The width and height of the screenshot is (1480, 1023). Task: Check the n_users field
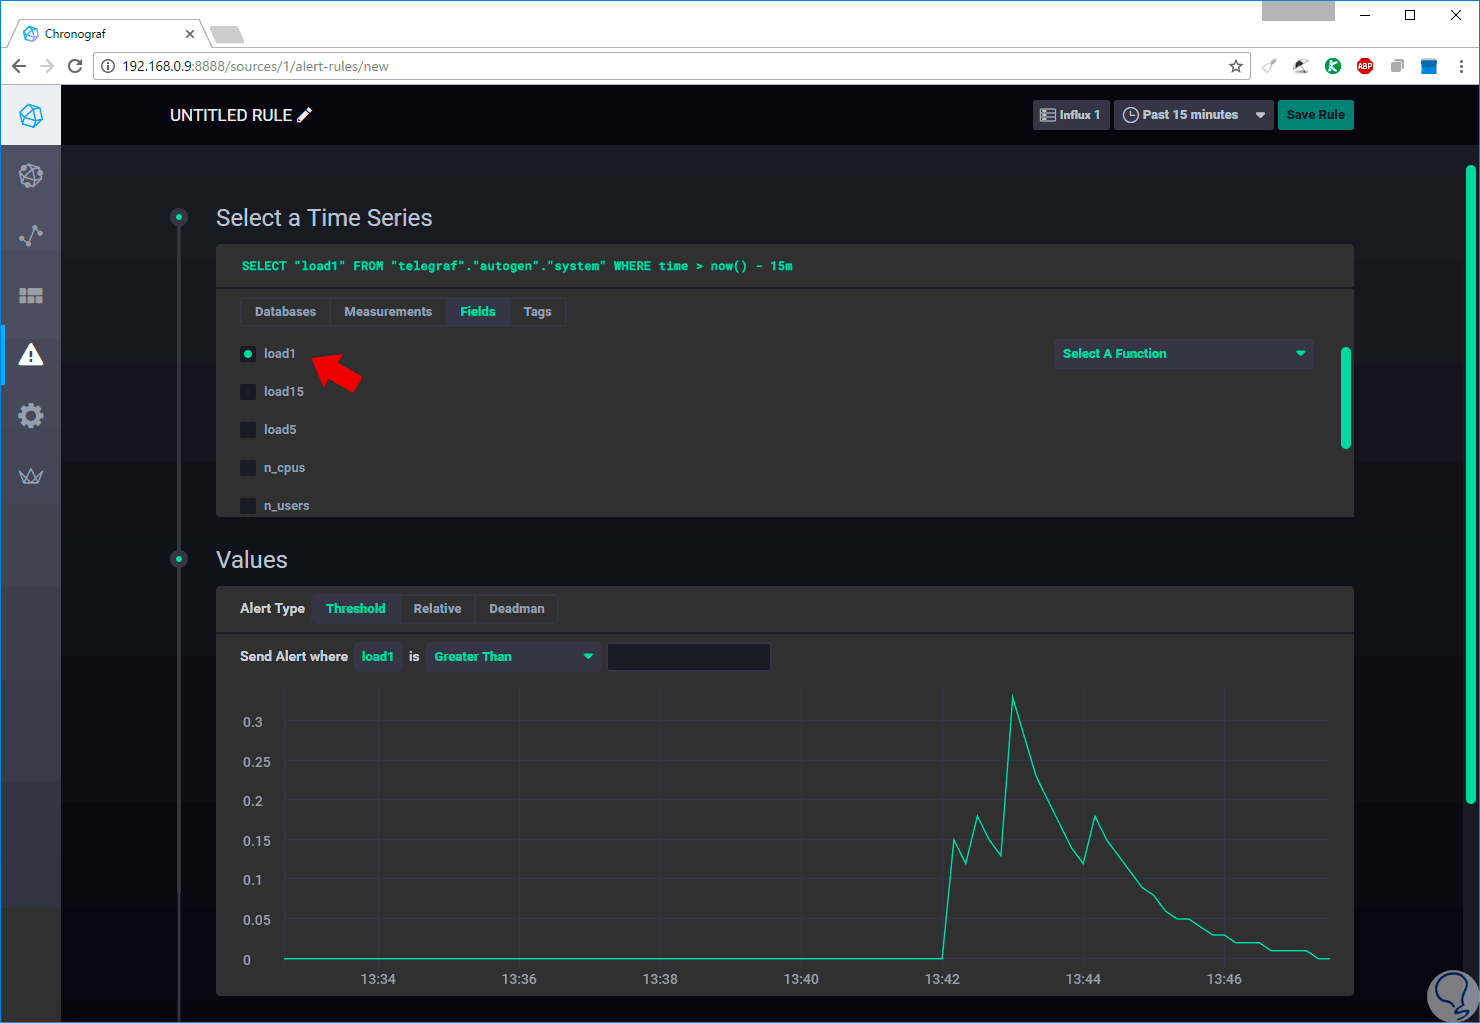tap(248, 506)
